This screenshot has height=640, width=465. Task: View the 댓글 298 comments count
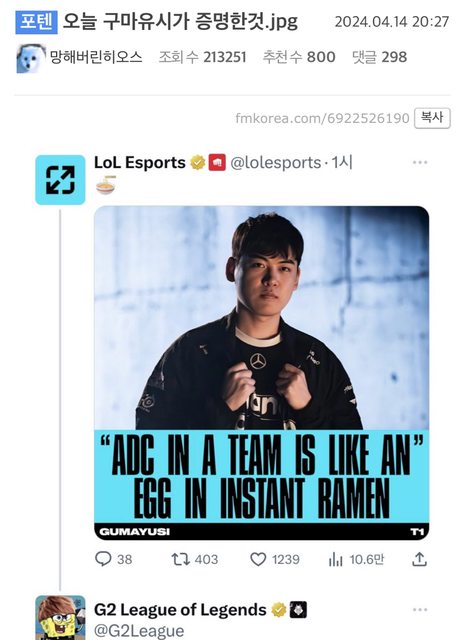click(379, 57)
